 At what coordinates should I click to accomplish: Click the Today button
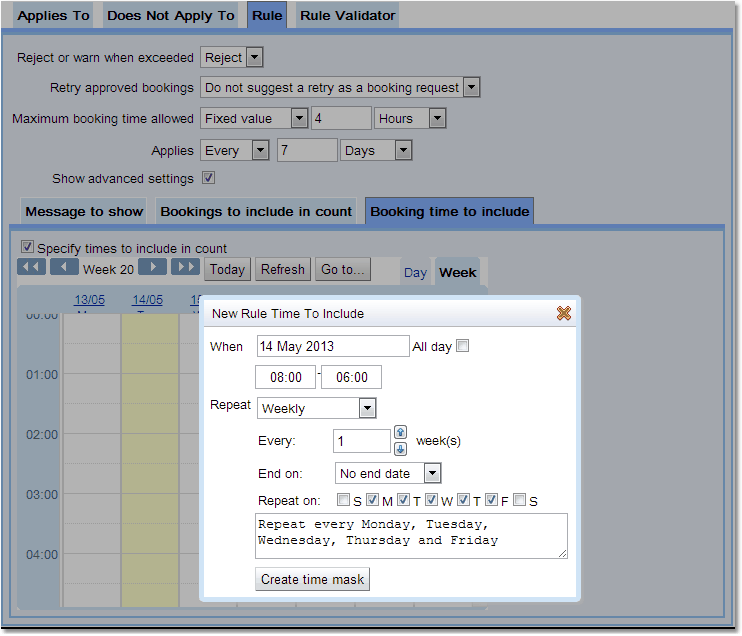(x=227, y=269)
